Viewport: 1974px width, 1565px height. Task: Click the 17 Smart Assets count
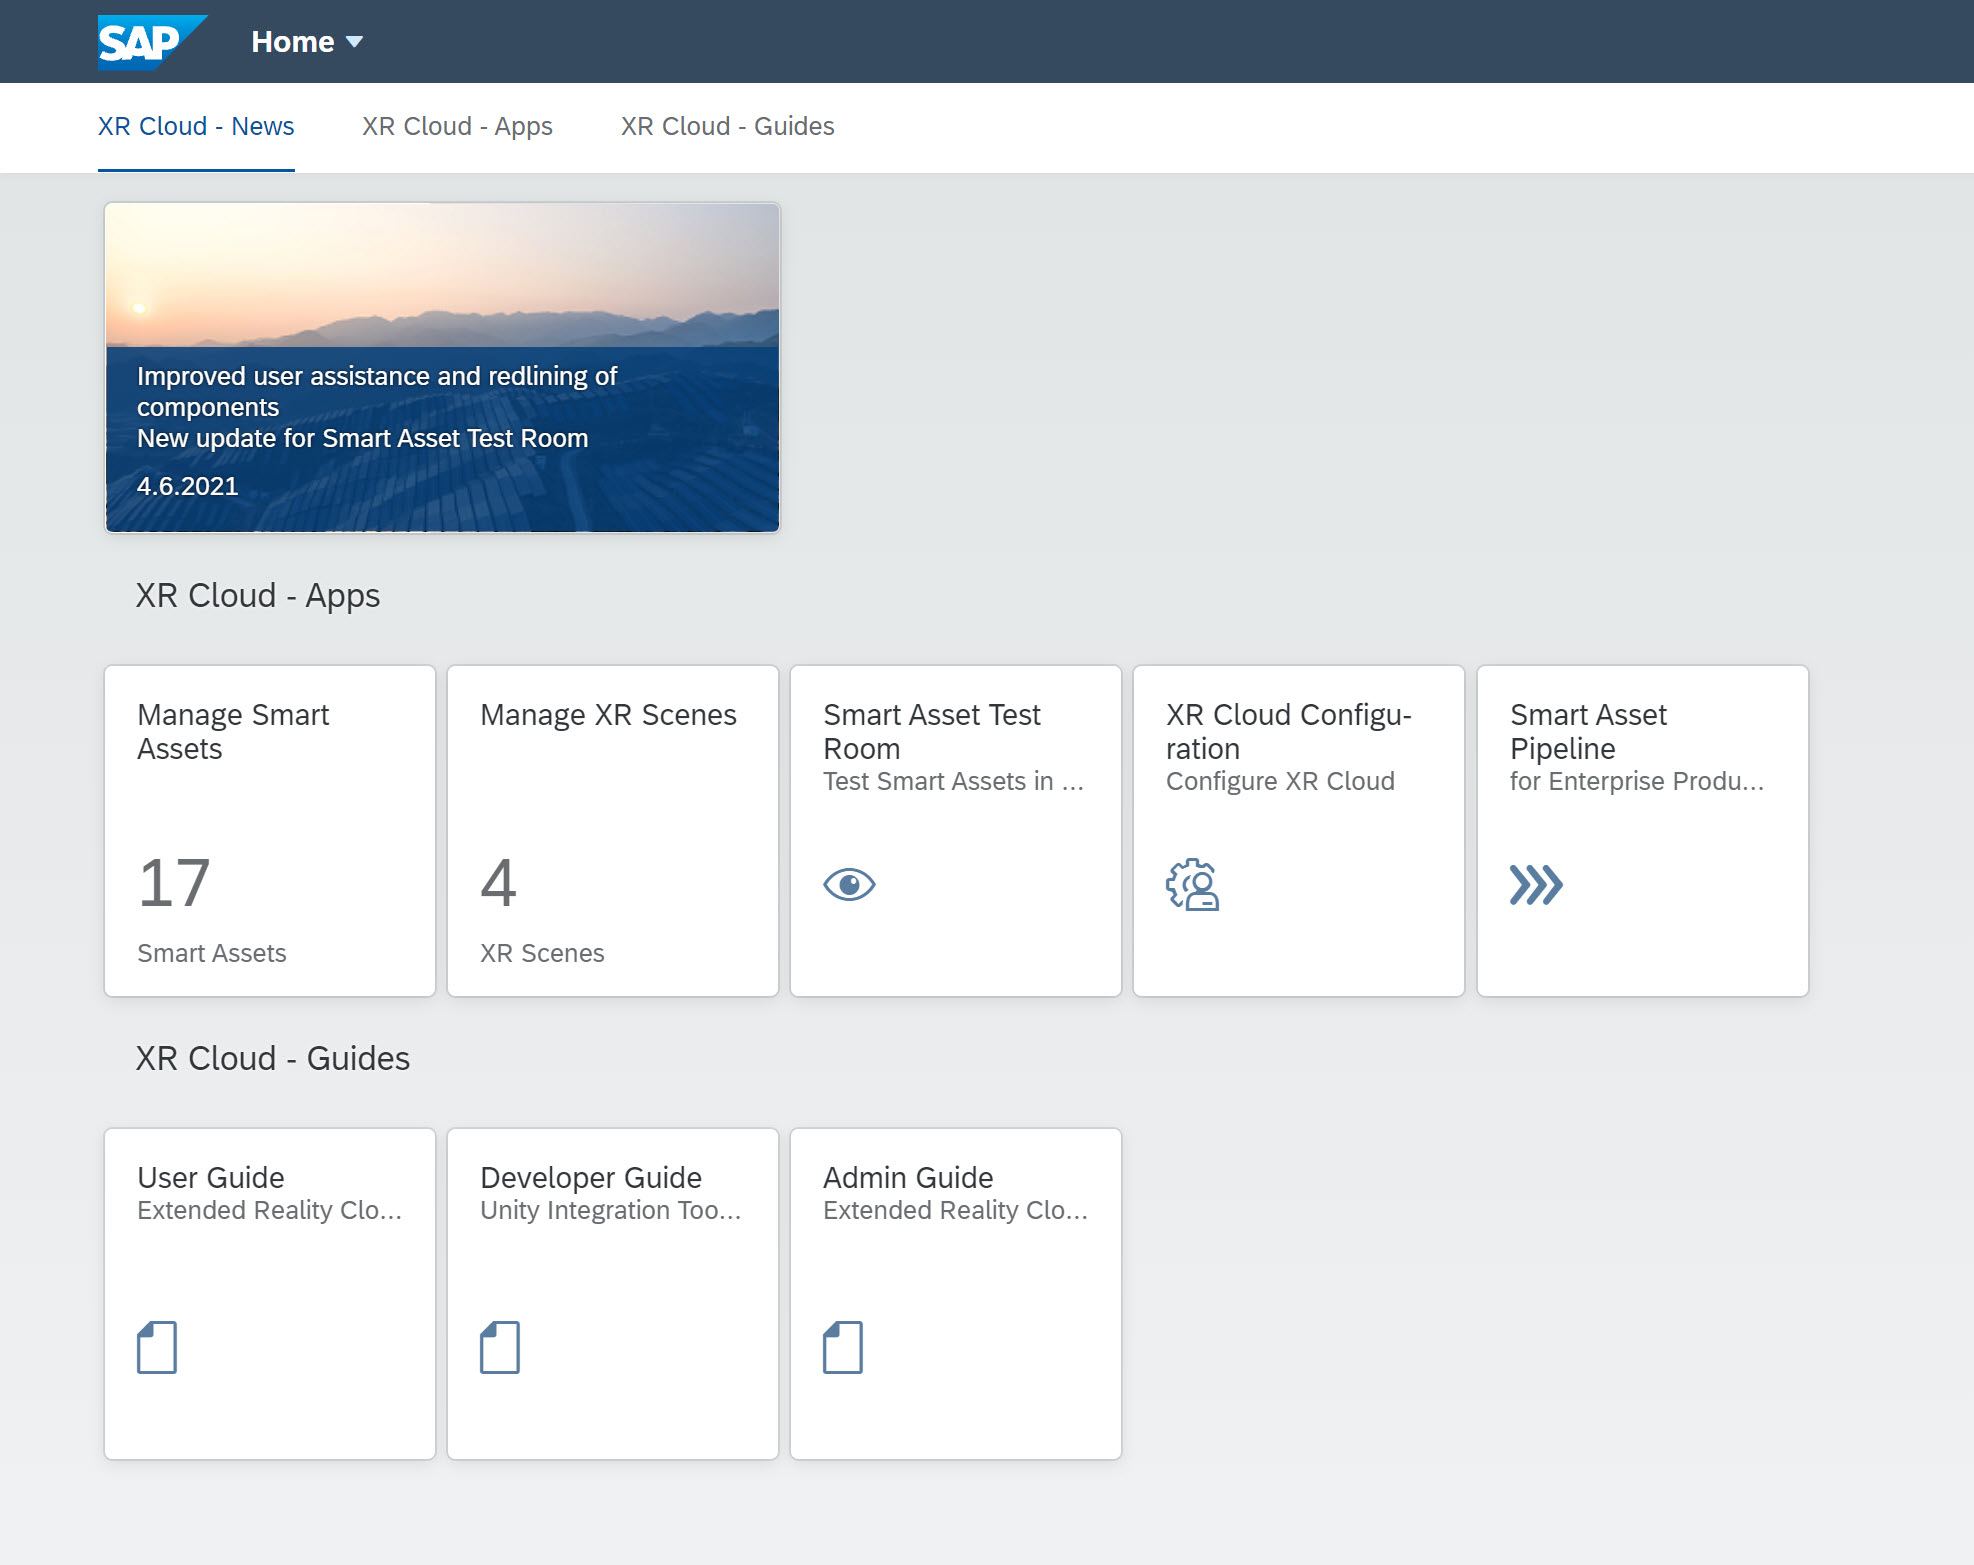(174, 883)
